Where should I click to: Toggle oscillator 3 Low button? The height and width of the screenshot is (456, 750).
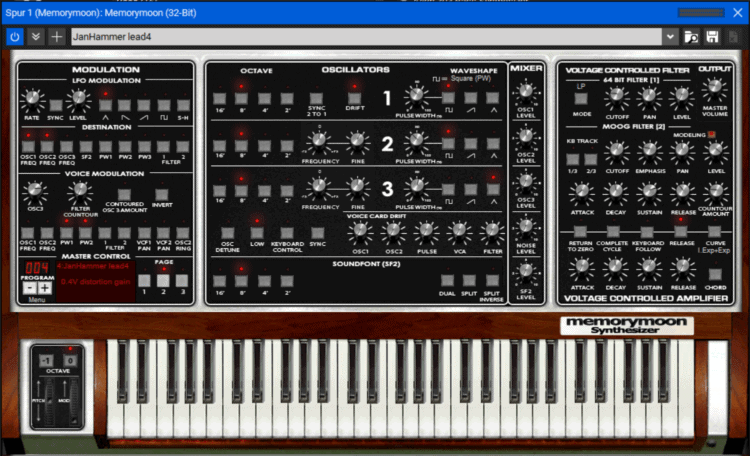click(x=257, y=233)
